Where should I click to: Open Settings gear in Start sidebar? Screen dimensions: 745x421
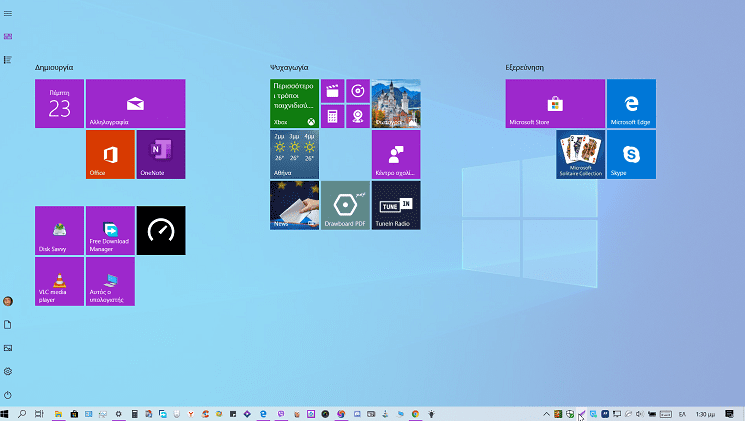8,372
